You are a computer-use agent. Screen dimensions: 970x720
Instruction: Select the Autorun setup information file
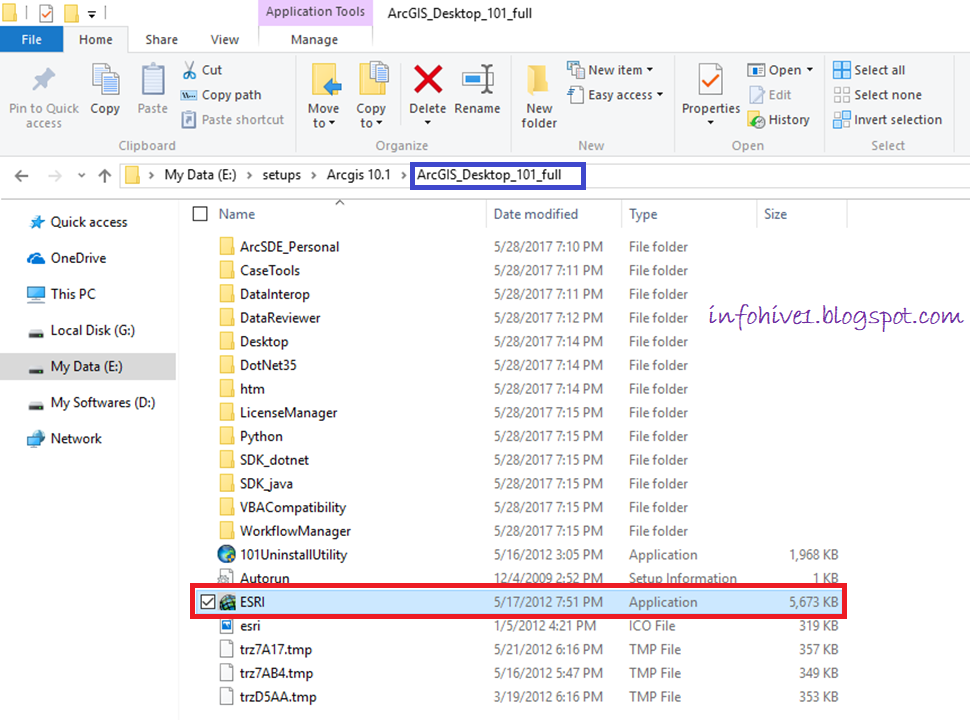click(x=265, y=578)
